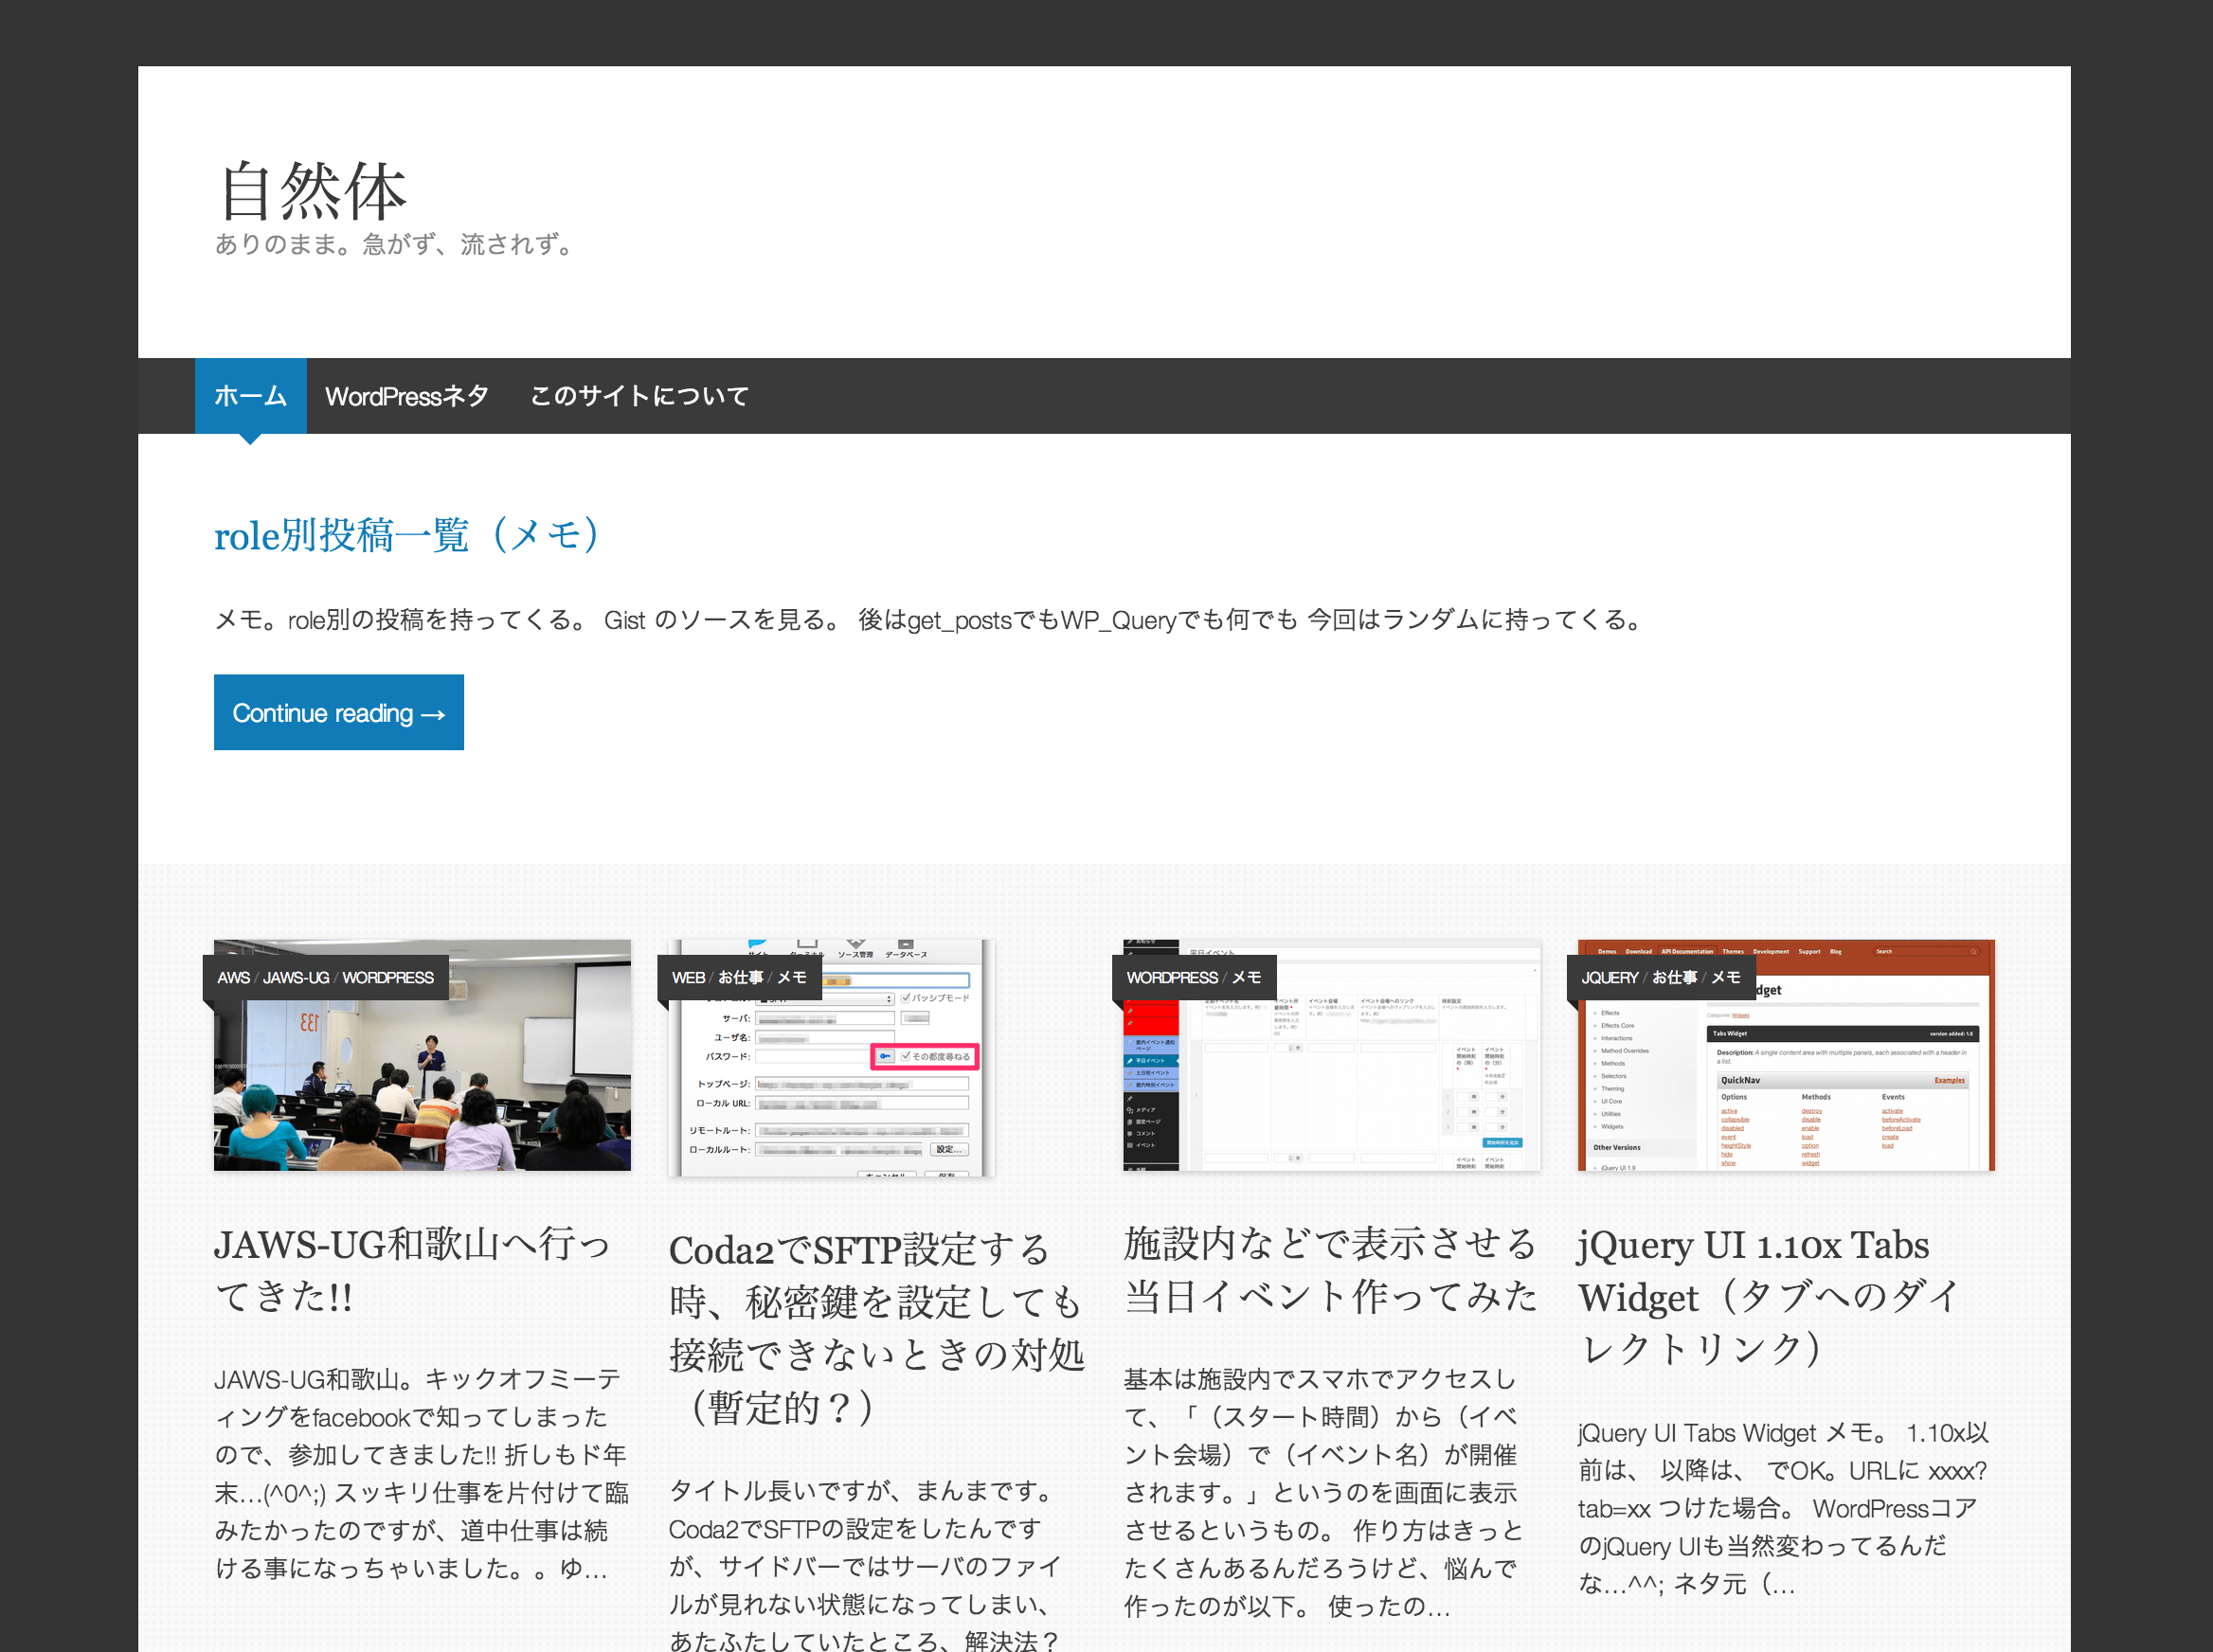
Task: Collapse the event metabox with its chevron
Action: point(1534,971)
